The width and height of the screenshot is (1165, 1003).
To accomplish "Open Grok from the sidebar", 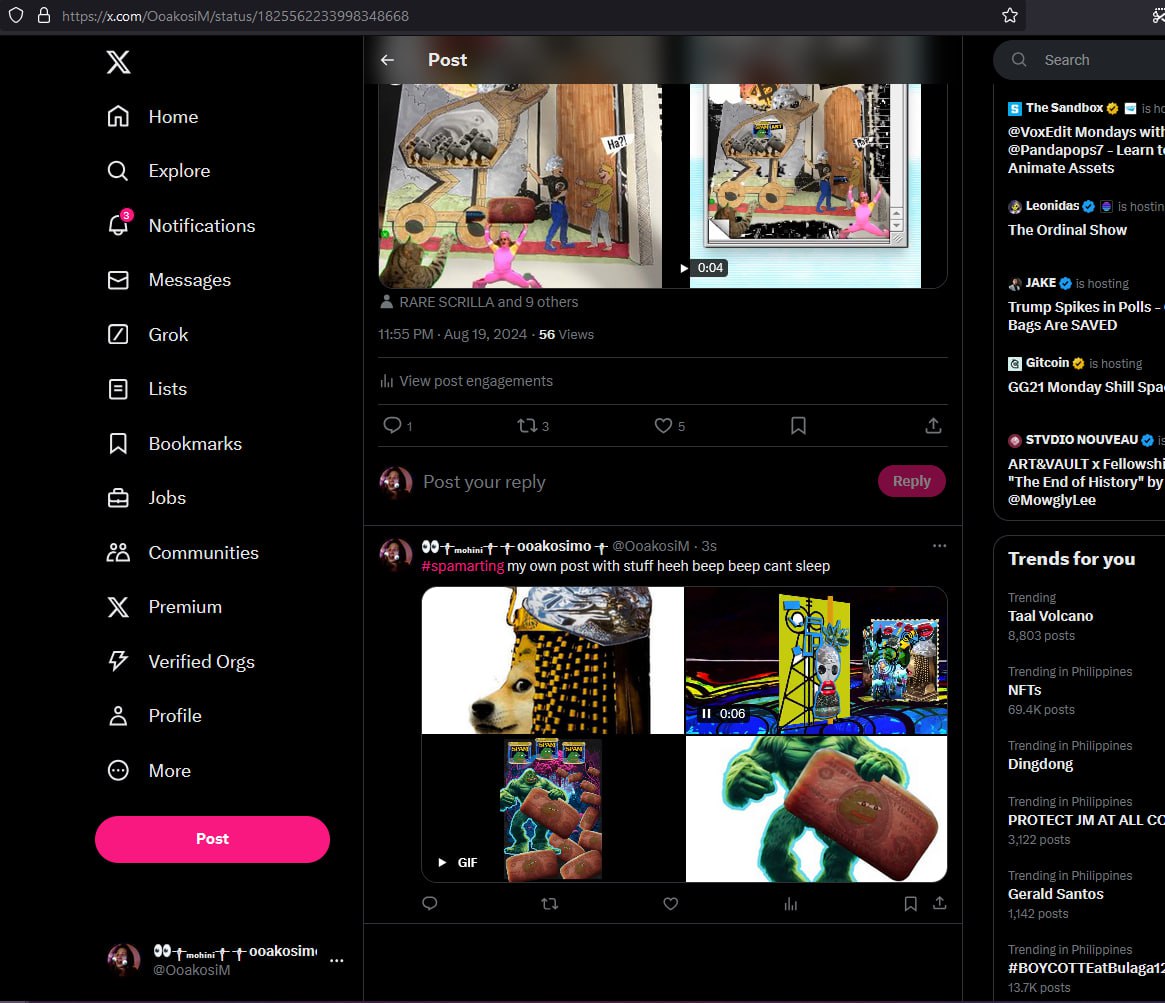I will [x=148, y=334].
